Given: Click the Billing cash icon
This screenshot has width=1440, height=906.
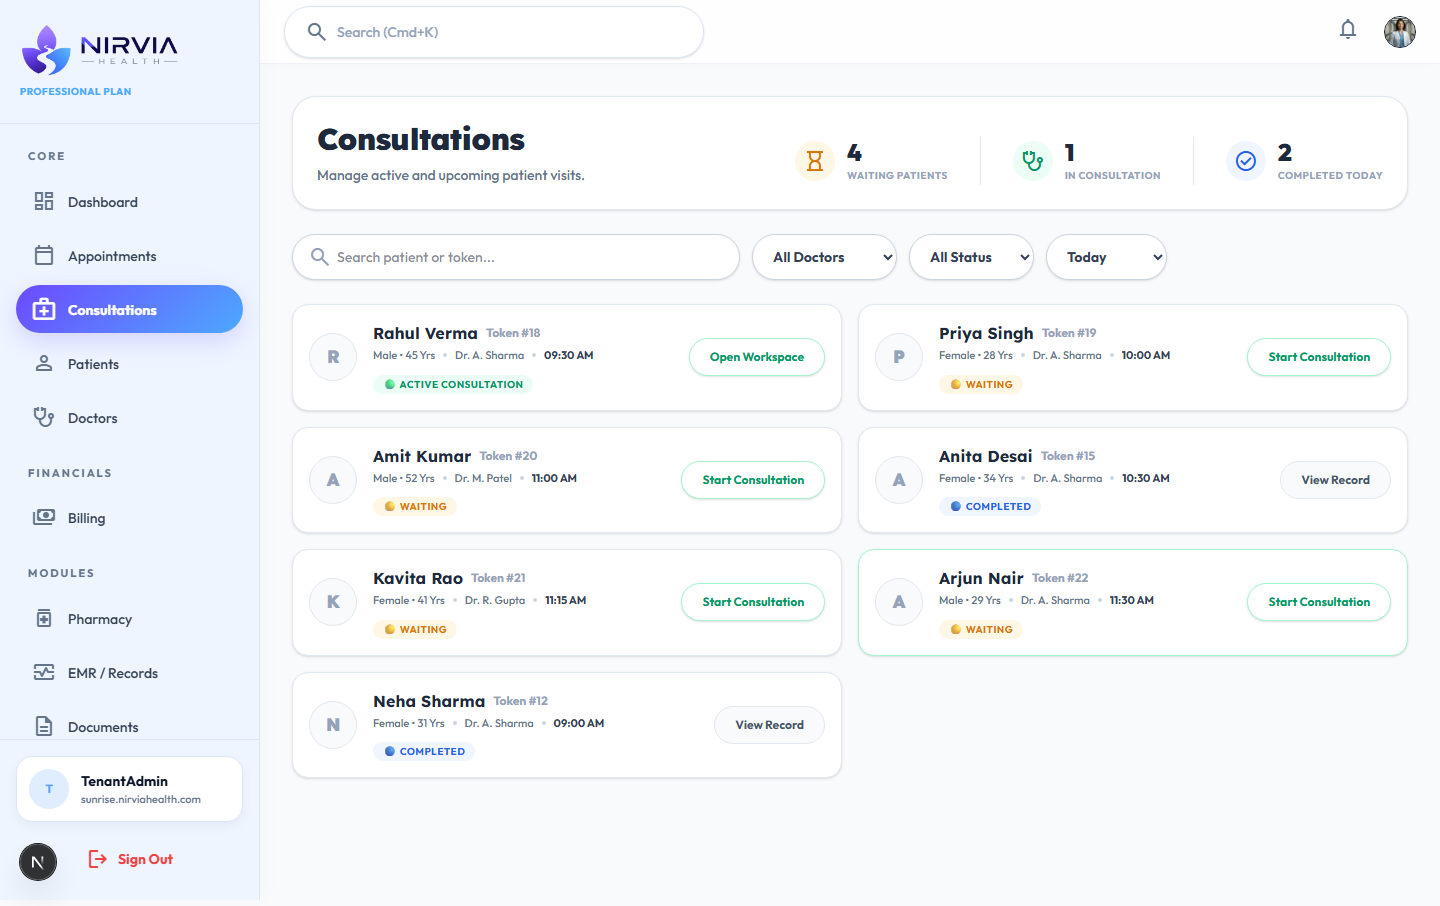Looking at the screenshot, I should pos(44,517).
